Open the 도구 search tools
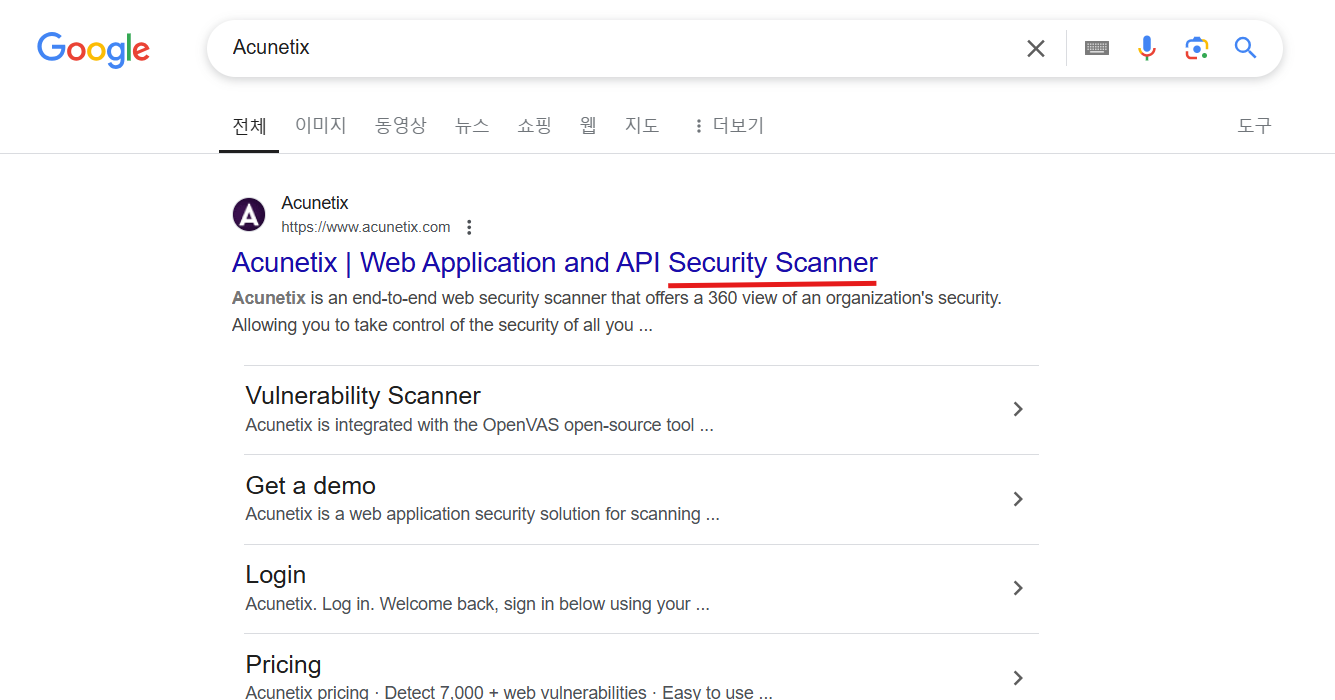The height and width of the screenshot is (700, 1335). [1254, 126]
